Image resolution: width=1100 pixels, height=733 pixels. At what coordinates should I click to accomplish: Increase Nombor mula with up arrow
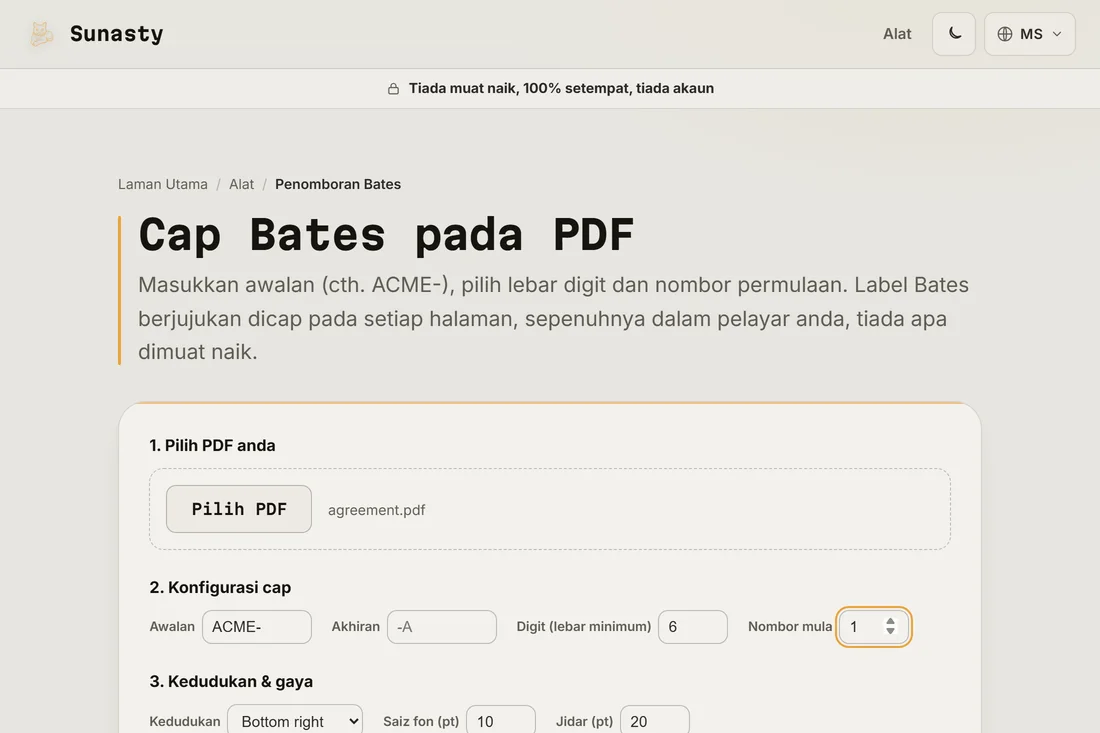coord(890,621)
